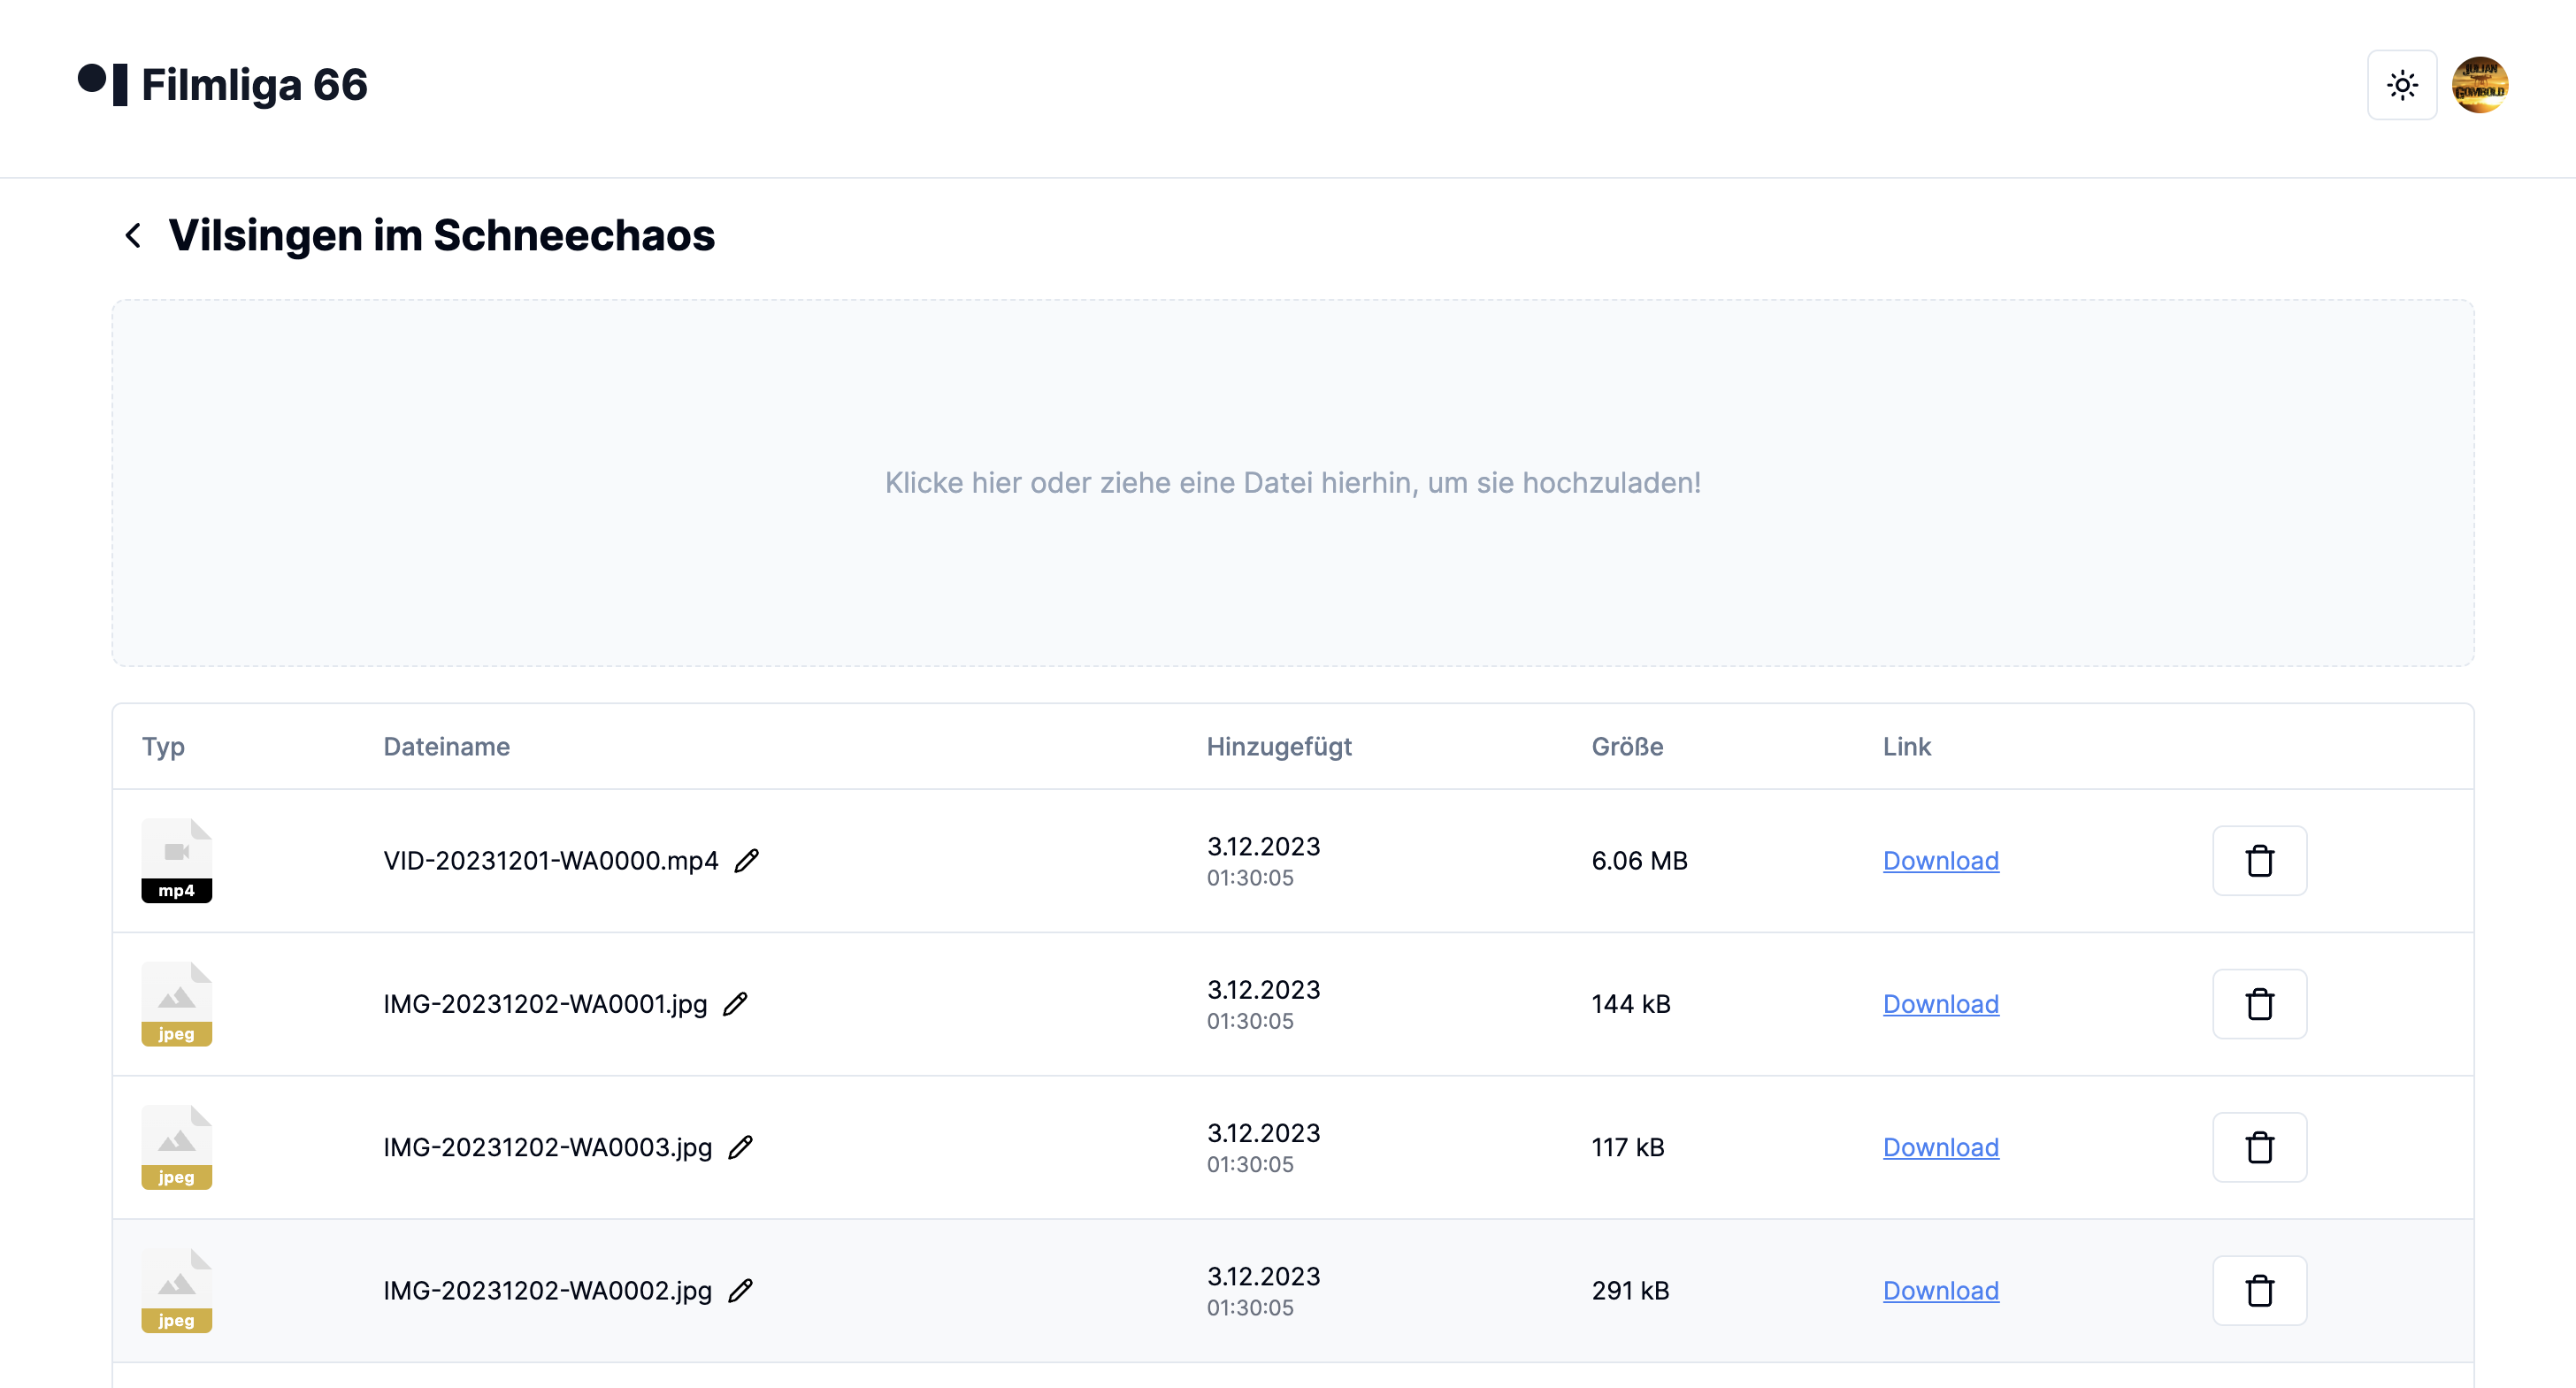
Task: Click the upload dropzone area
Action: click(x=1288, y=483)
